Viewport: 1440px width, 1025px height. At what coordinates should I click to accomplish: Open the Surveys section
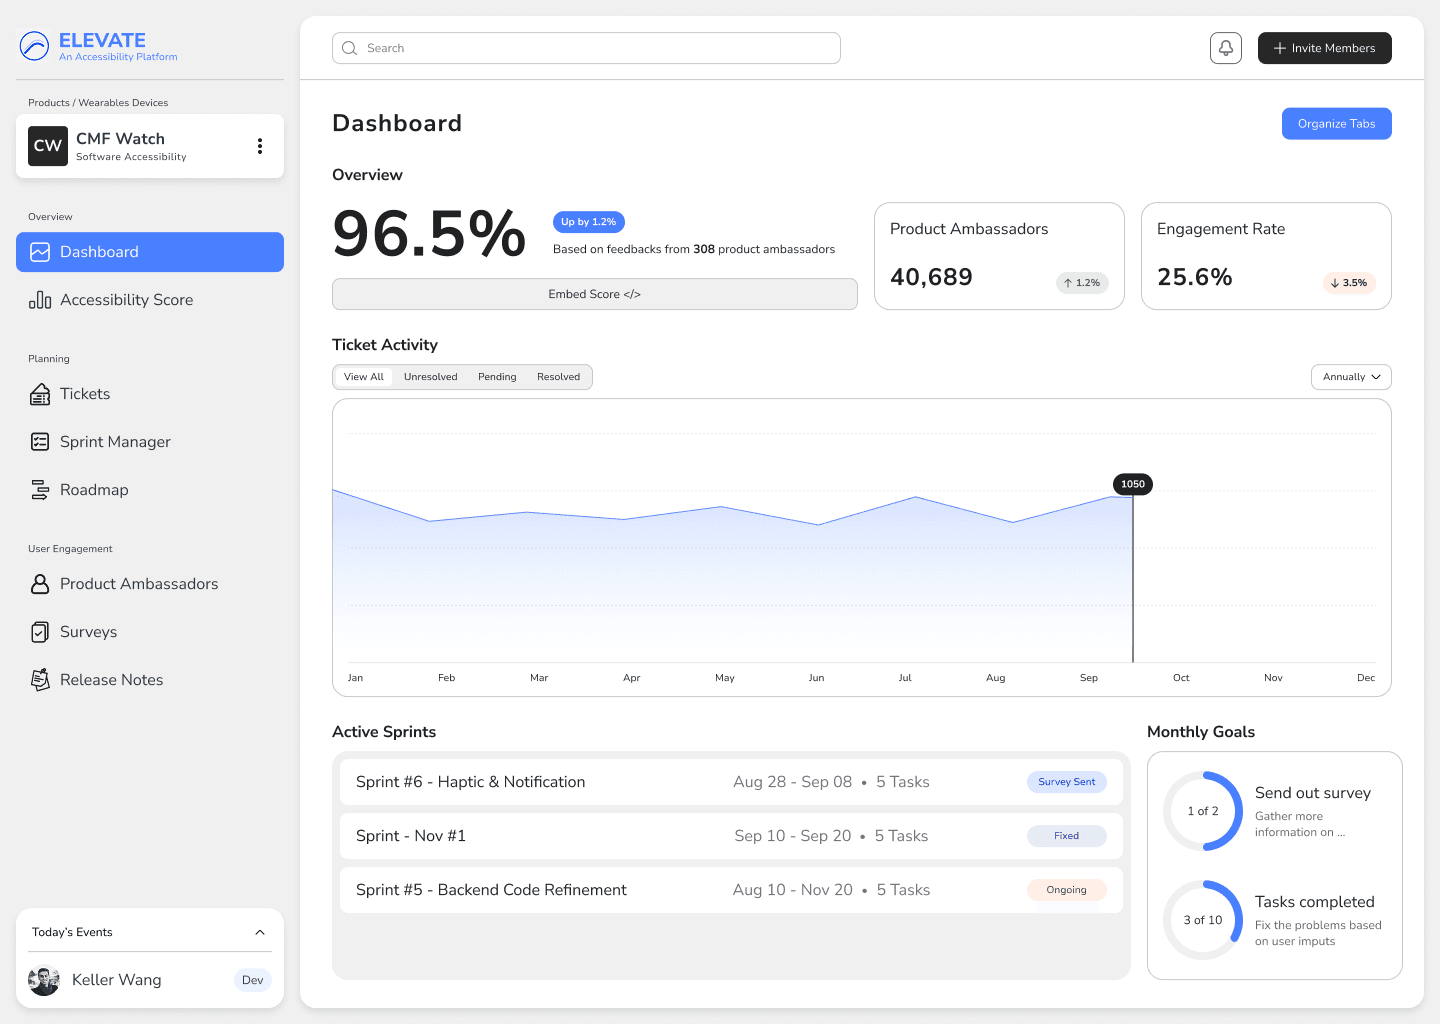tap(89, 631)
